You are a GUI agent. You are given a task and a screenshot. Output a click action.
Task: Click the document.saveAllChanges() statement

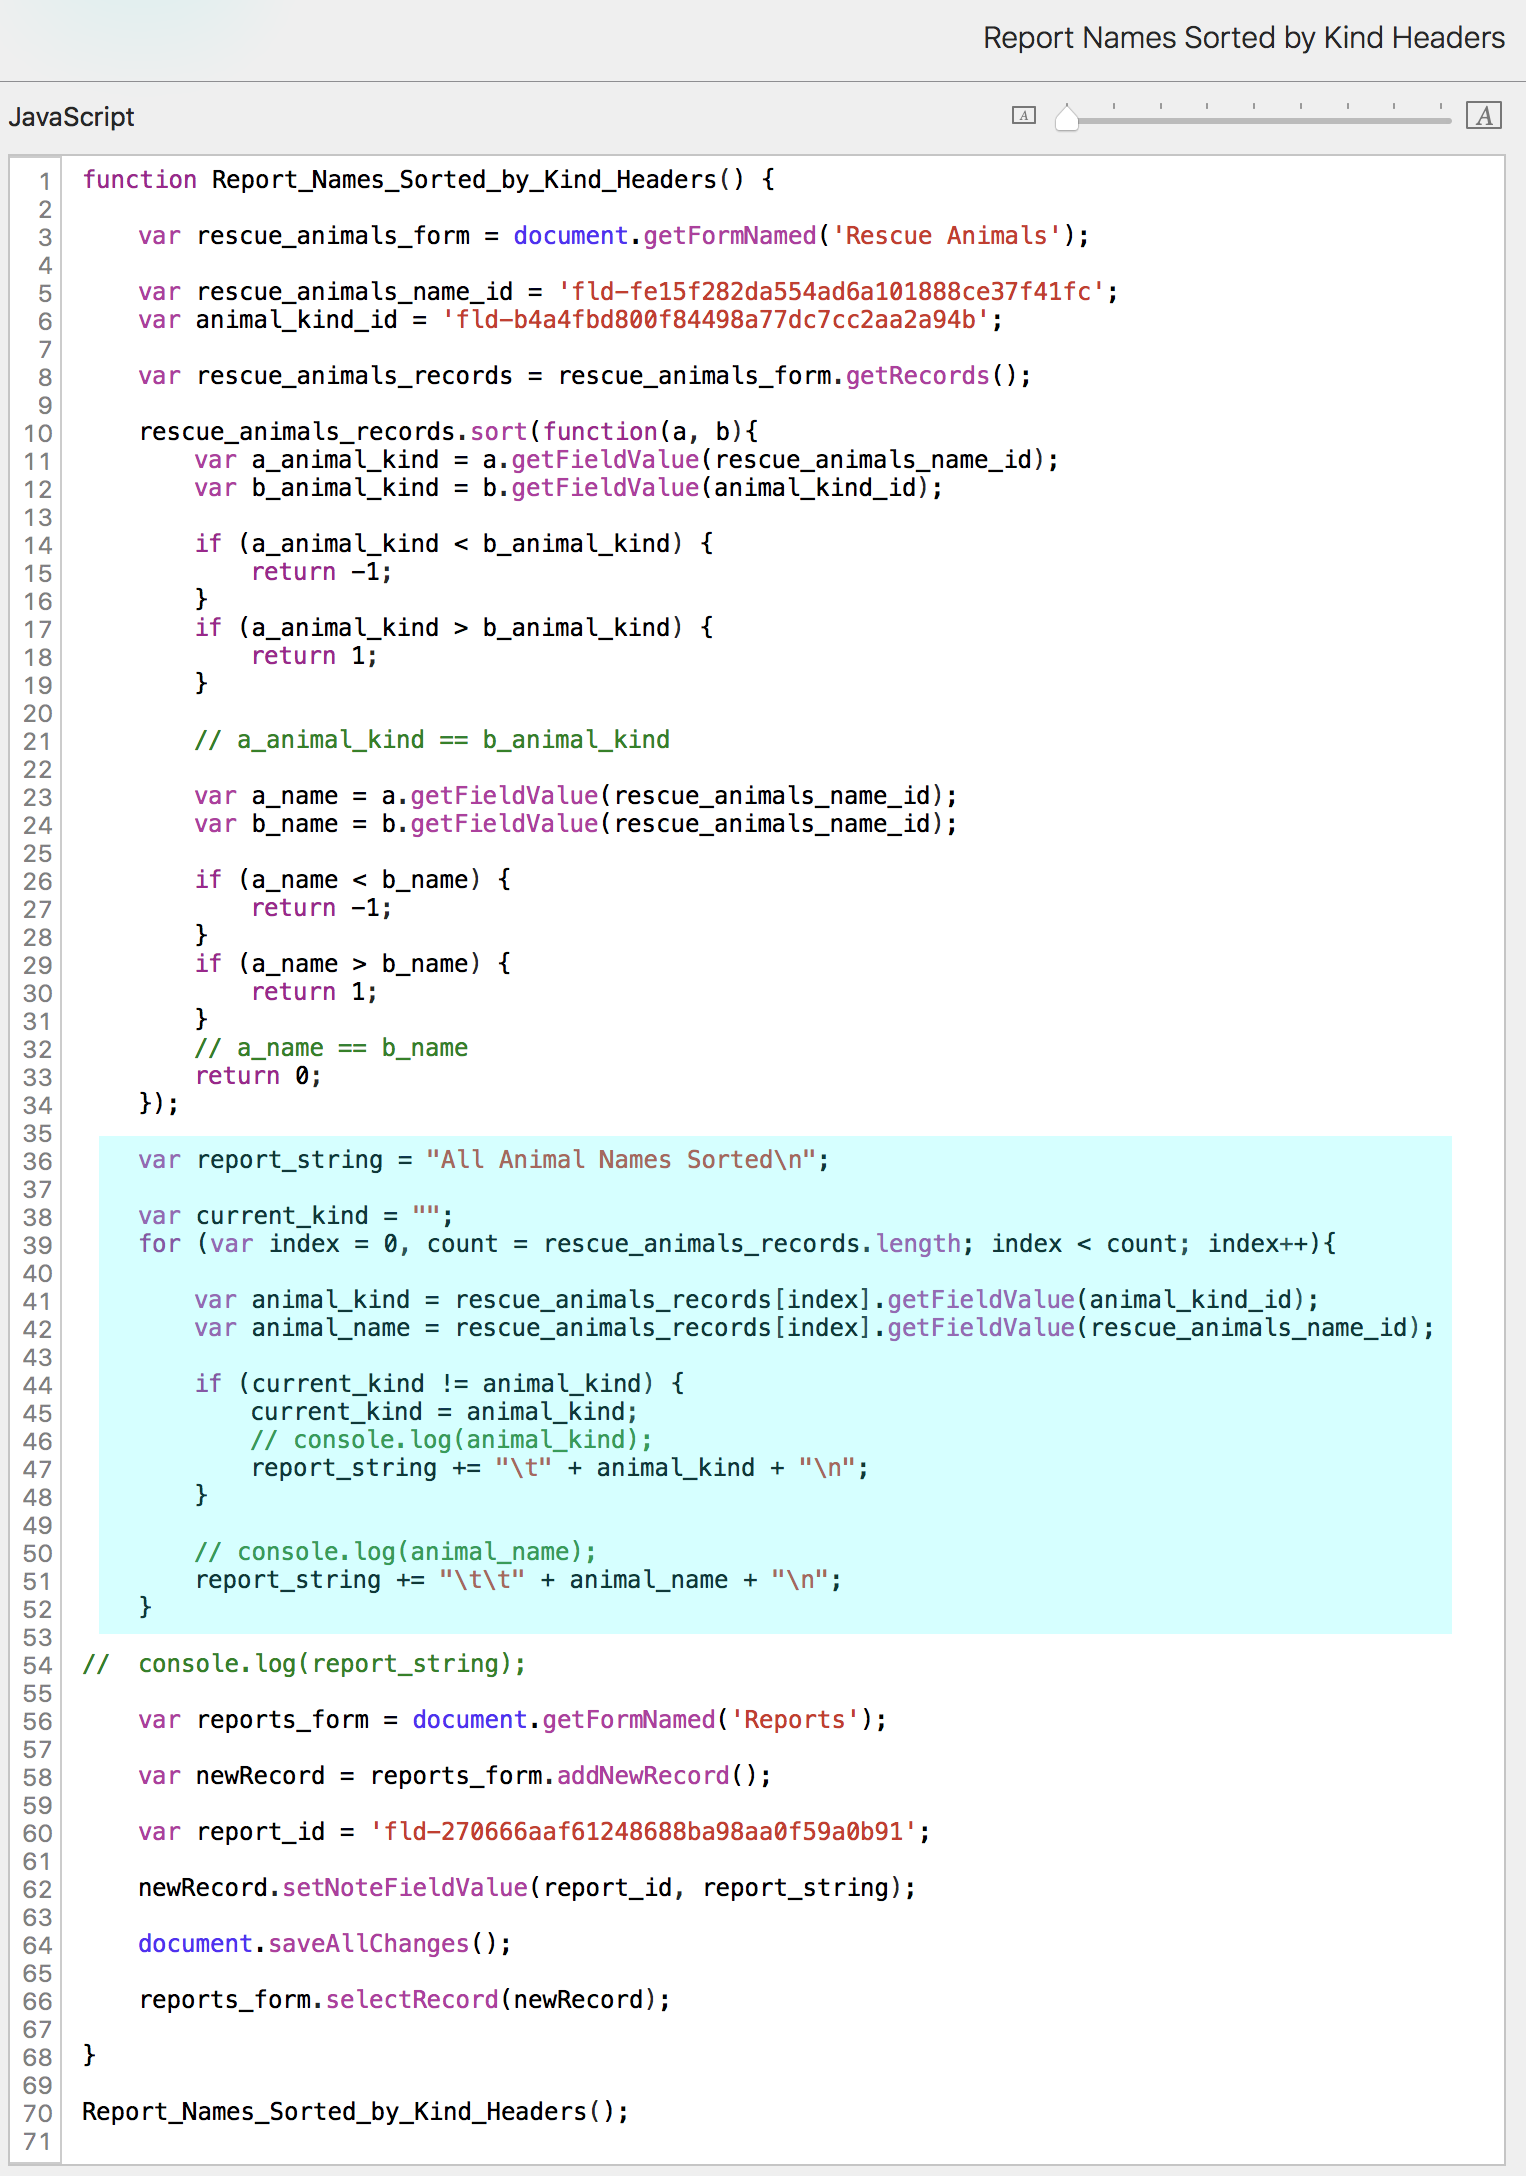[324, 1944]
